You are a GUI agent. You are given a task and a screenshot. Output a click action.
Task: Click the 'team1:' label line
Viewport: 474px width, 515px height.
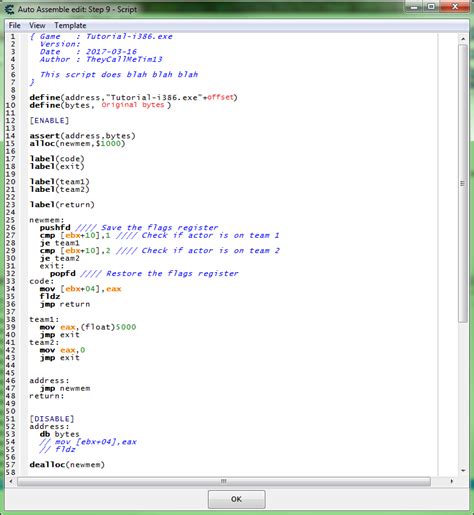point(44,319)
